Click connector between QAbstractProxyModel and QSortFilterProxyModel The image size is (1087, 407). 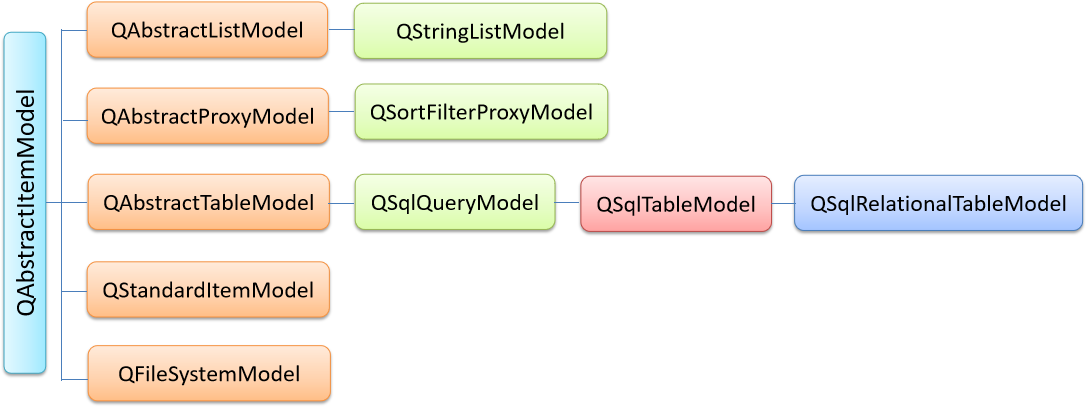pyautogui.click(x=342, y=112)
